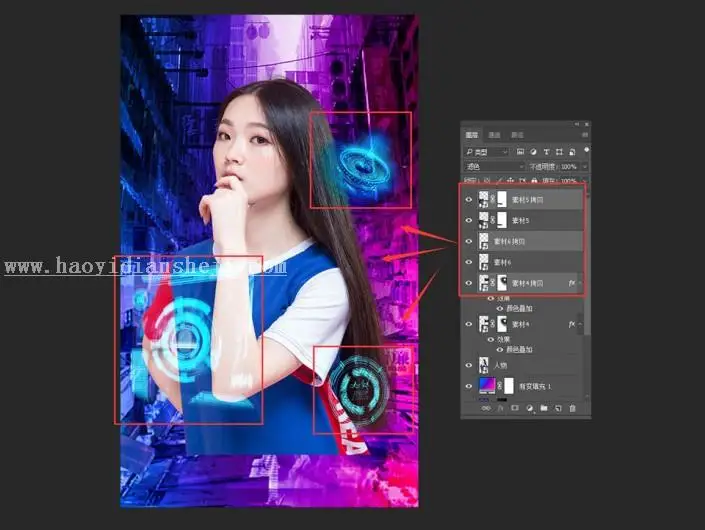Filter layers by smart object icon

click(x=572, y=152)
